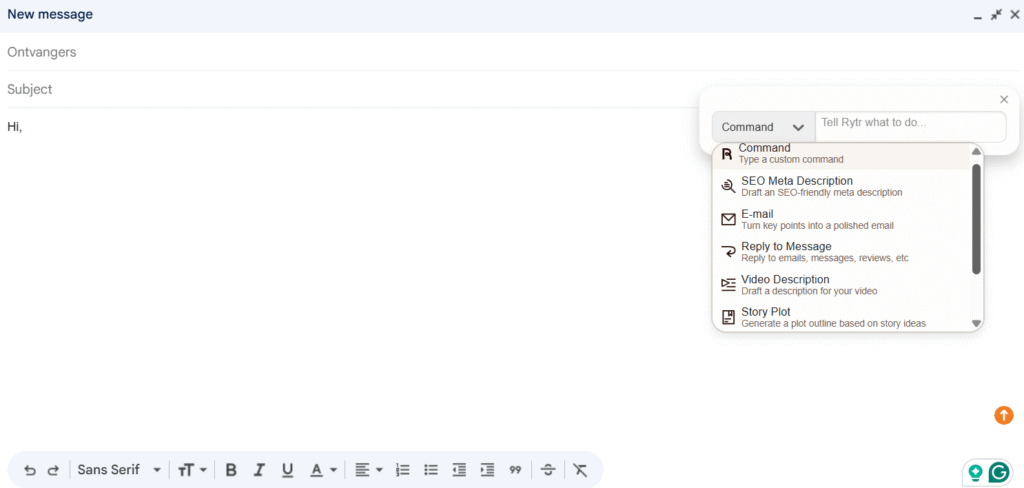Apply quote formatting
This screenshot has height=488, width=1024.
pyautogui.click(x=515, y=470)
